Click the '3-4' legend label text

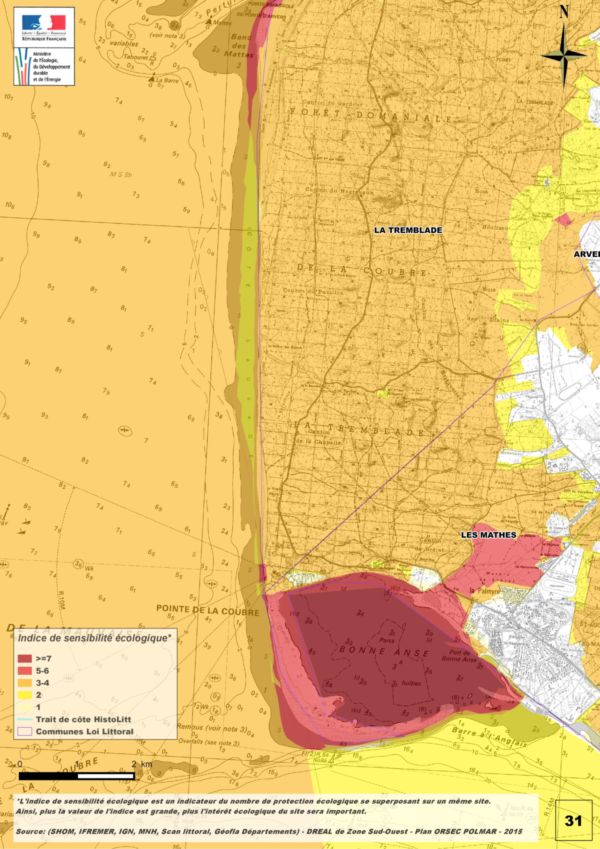tap(42, 683)
